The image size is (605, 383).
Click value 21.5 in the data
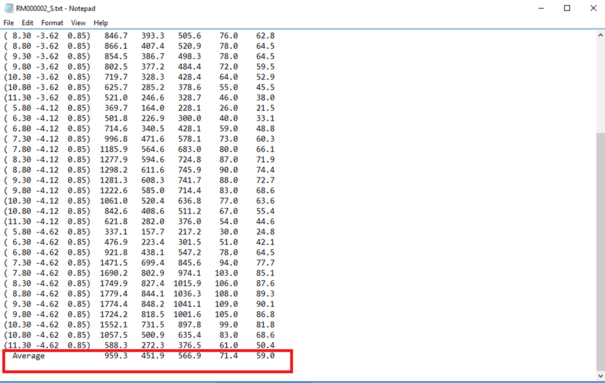(265, 108)
